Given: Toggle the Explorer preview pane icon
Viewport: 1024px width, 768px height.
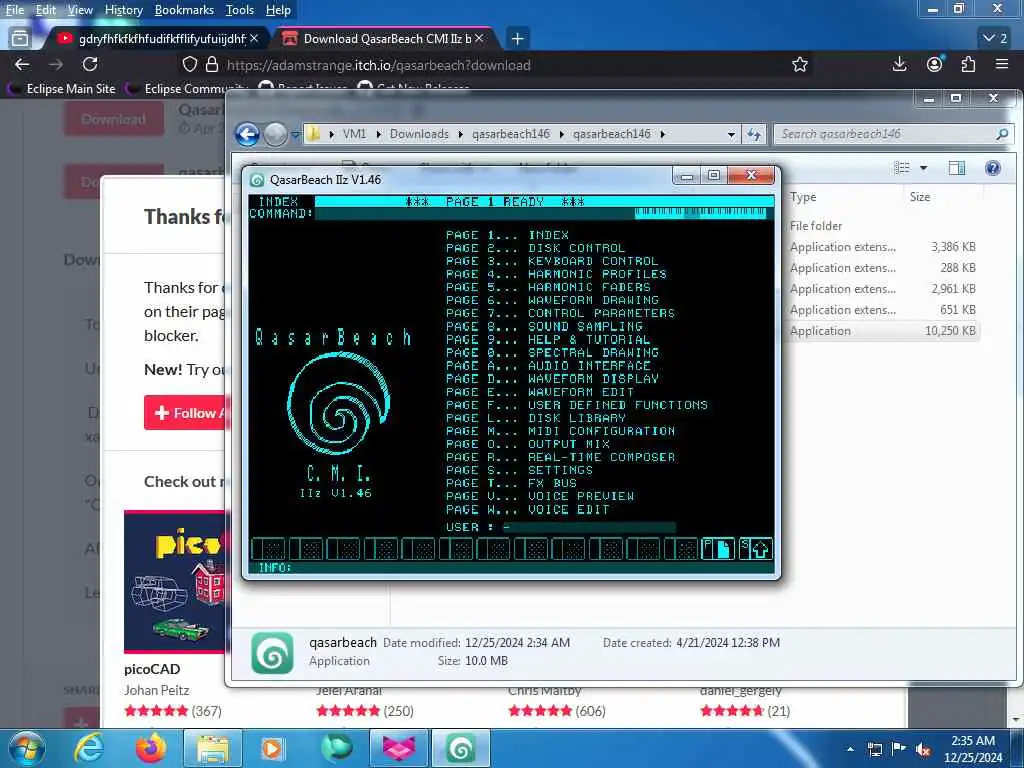Looking at the screenshot, I should (957, 168).
